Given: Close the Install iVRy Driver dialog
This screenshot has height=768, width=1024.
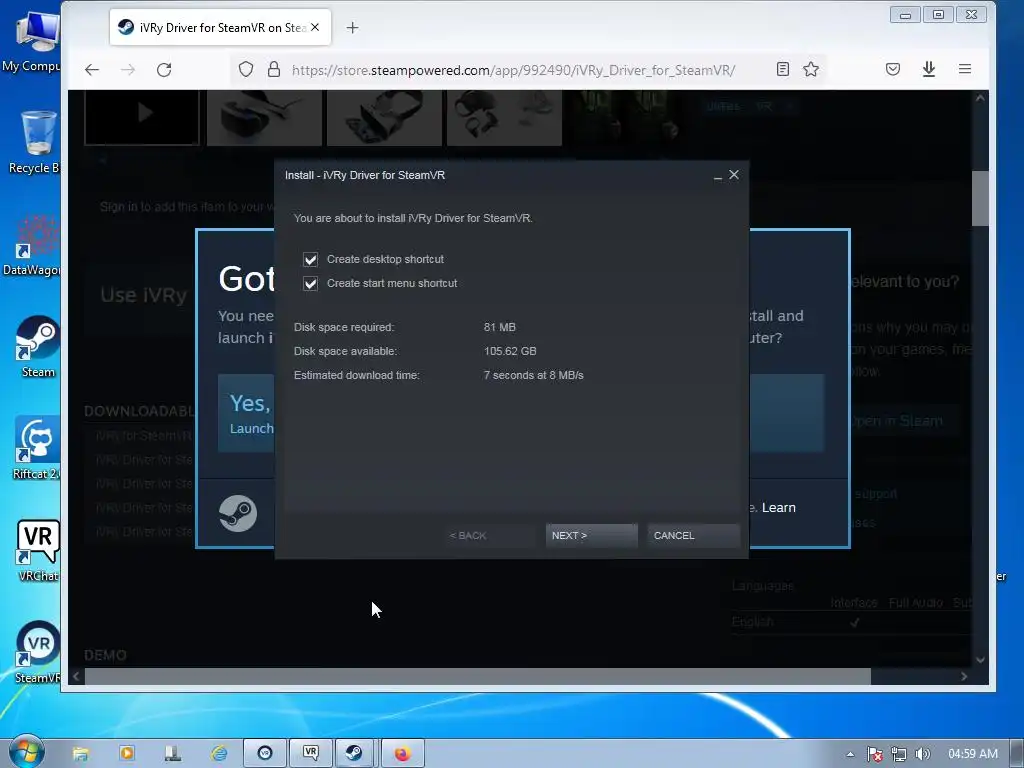Looking at the screenshot, I should 734,175.
